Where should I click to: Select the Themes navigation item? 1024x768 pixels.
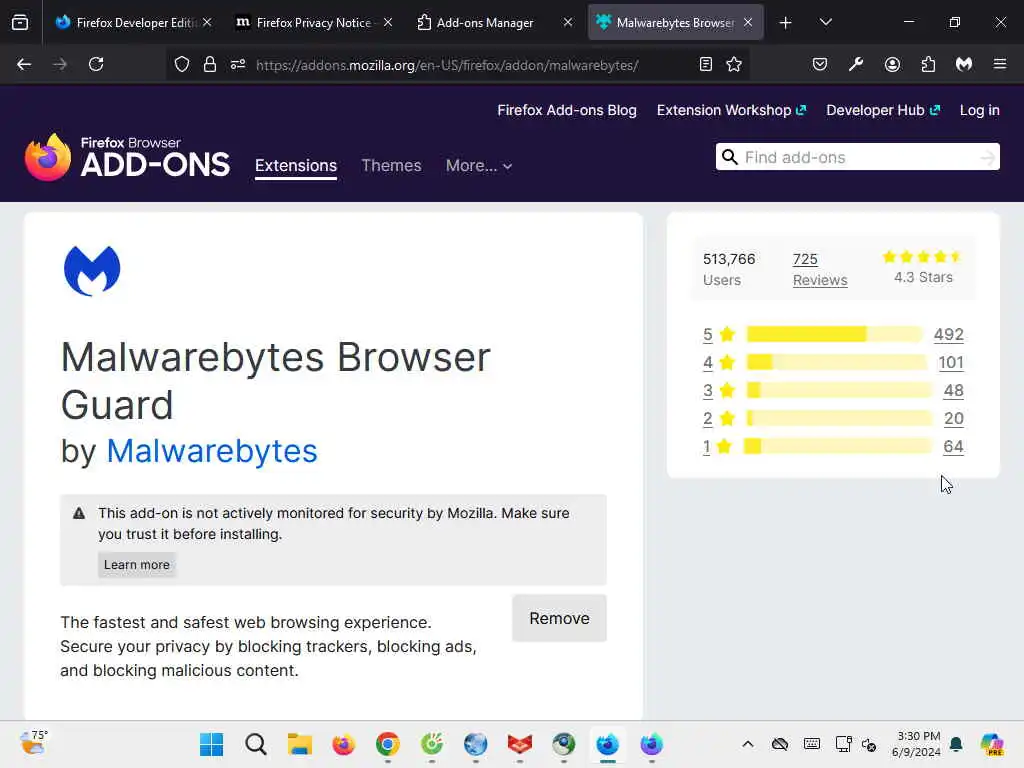[391, 166]
